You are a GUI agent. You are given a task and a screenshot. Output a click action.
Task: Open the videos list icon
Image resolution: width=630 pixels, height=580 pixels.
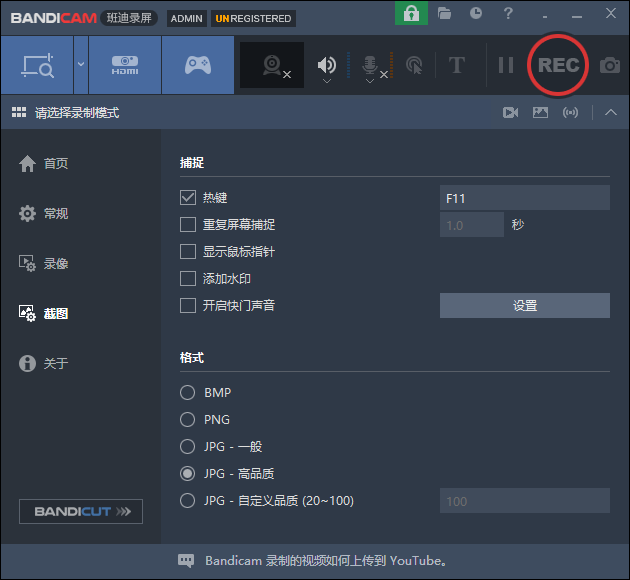(510, 112)
